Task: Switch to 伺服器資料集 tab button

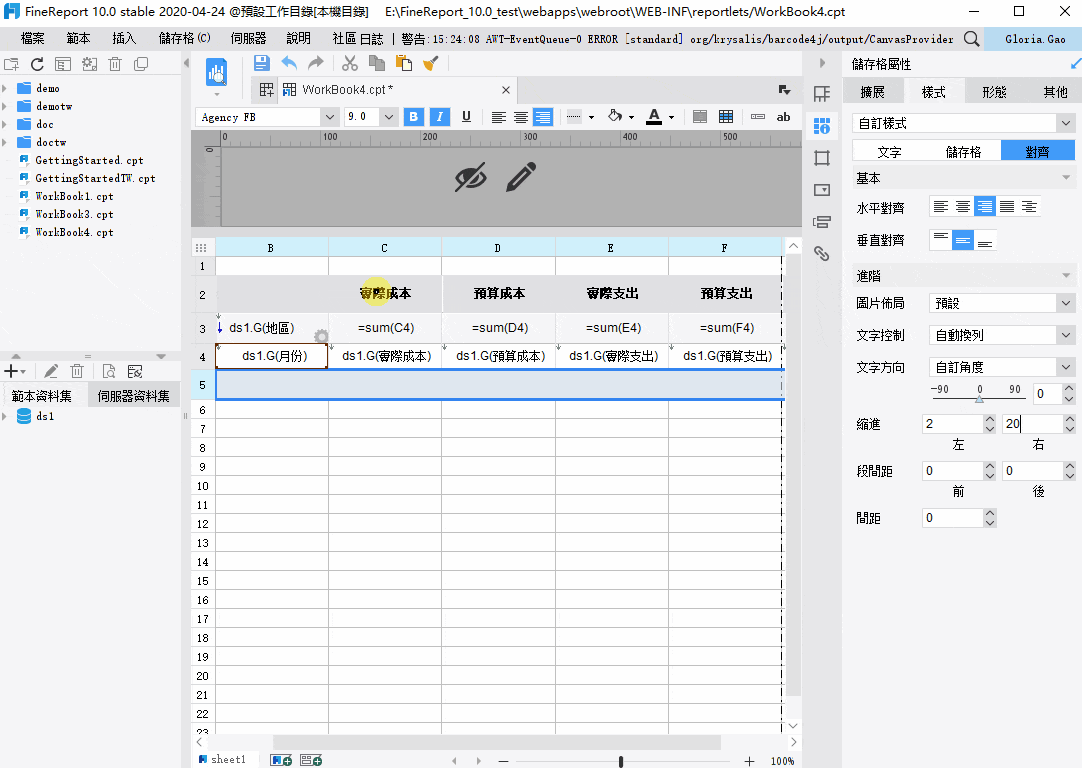Action: (x=133, y=396)
